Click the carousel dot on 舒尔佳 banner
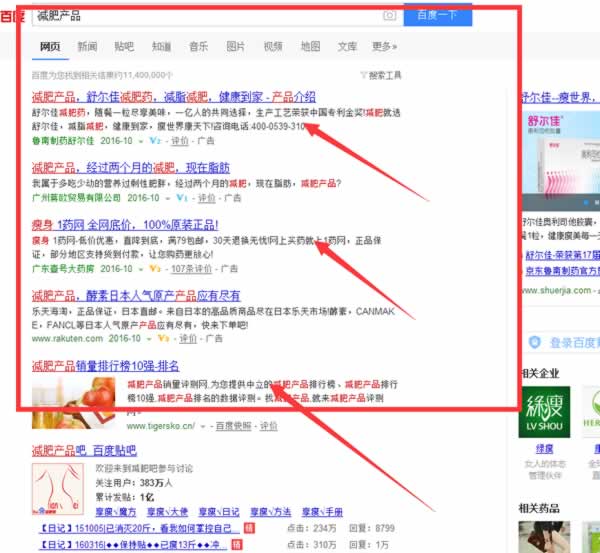 click(586, 202)
